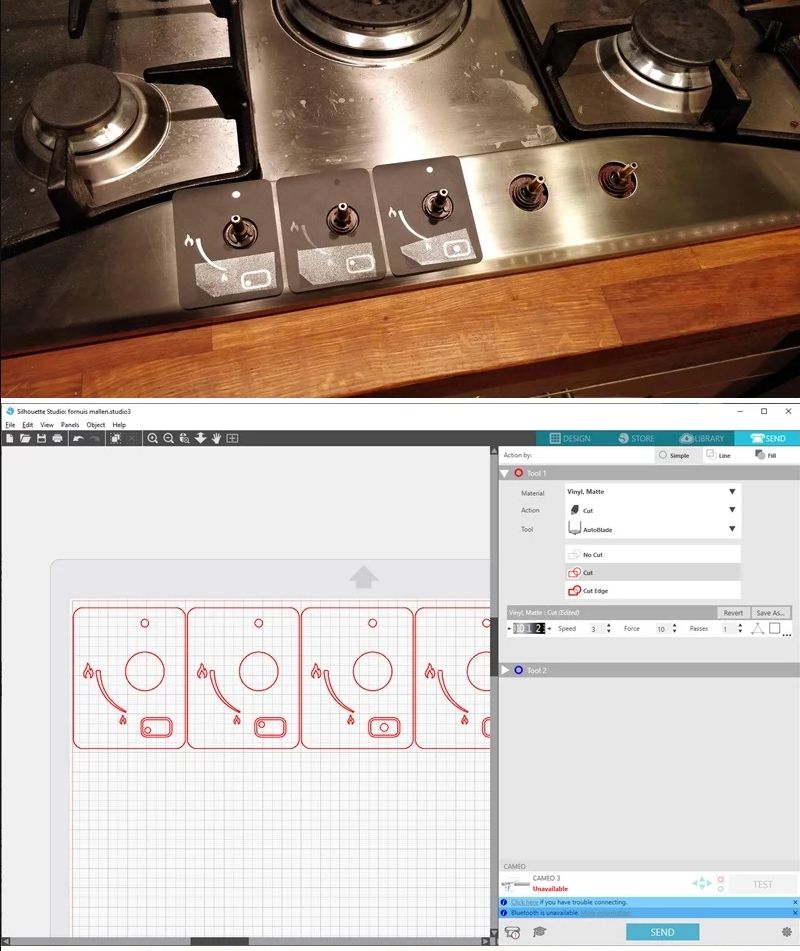Click the Undo arrow icon
Viewport: 800px width, 951px height.
(x=78, y=438)
